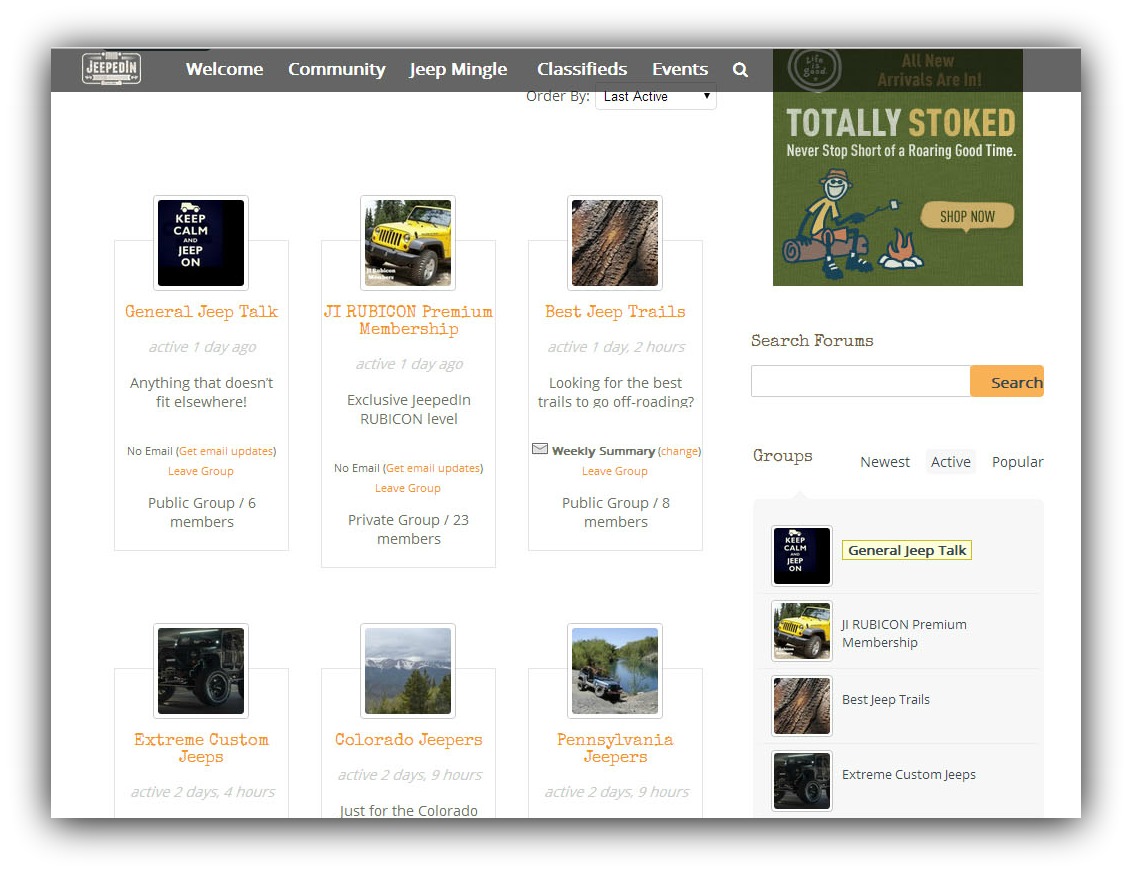Open the JI RUBICON Premium Membership card title
The width and height of the screenshot is (1132, 873).
click(x=408, y=320)
